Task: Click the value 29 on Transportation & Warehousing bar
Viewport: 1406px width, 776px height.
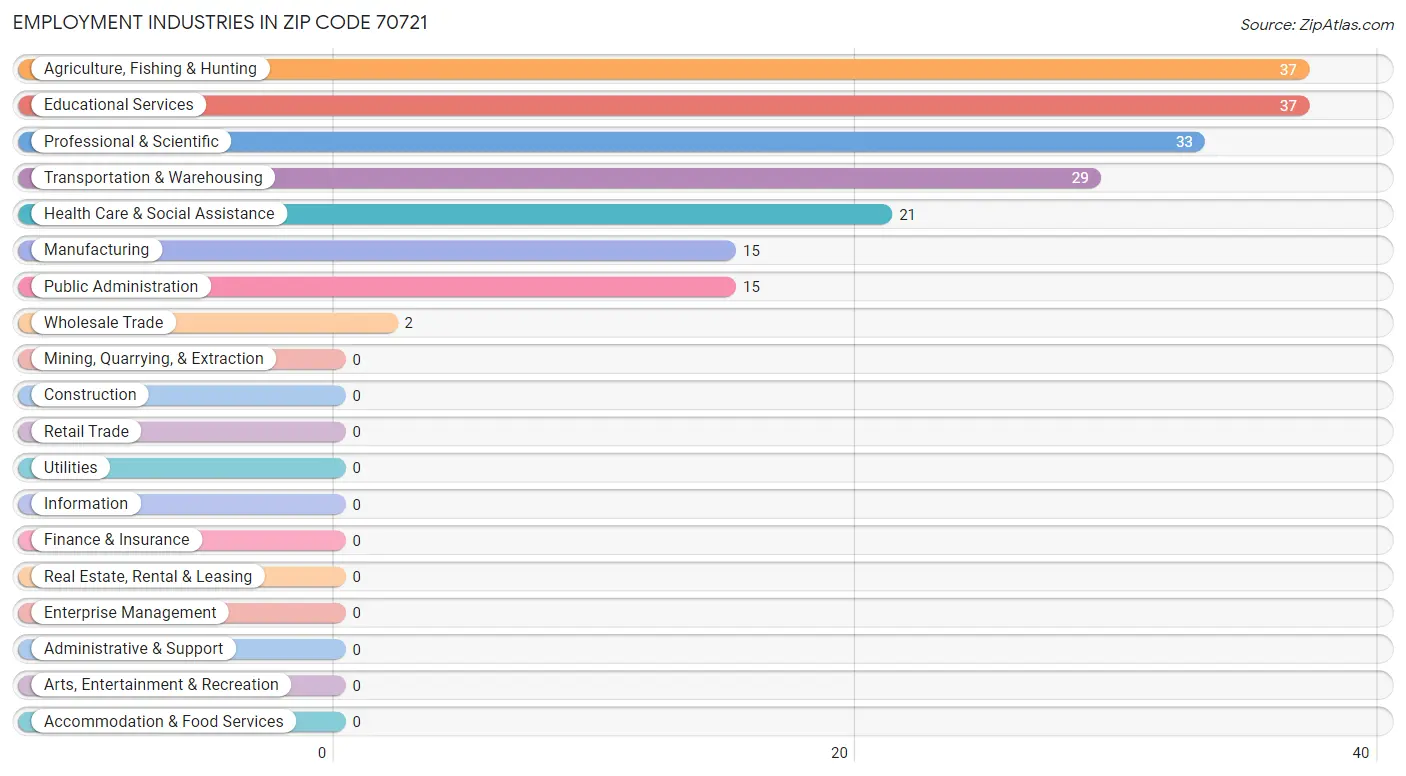Action: pyautogui.click(x=1080, y=178)
